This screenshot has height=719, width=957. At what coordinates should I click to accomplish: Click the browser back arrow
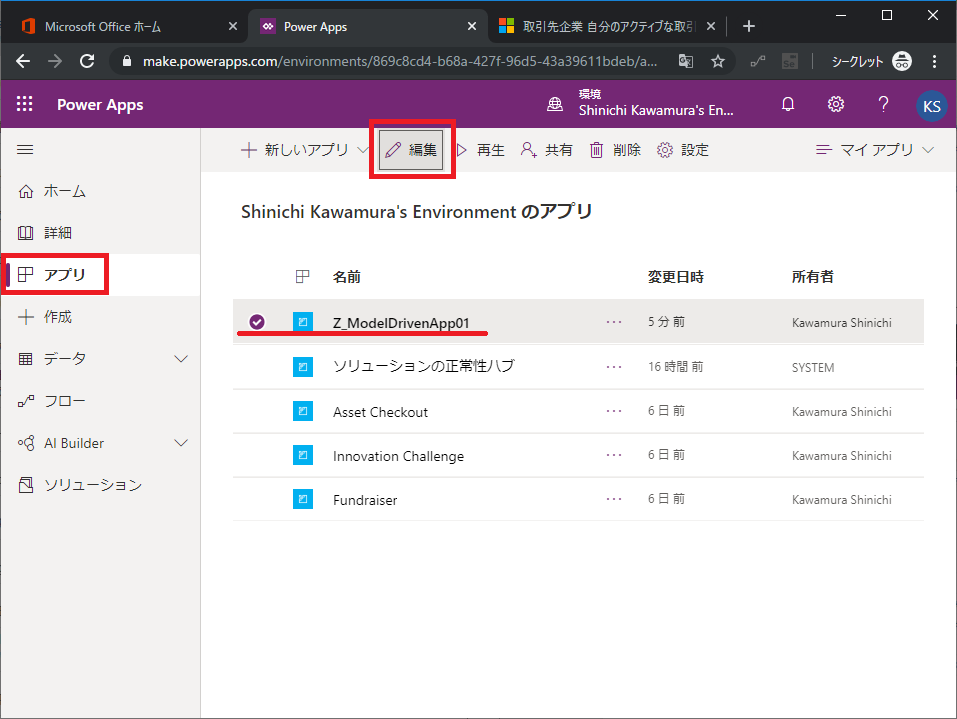[x=23, y=61]
